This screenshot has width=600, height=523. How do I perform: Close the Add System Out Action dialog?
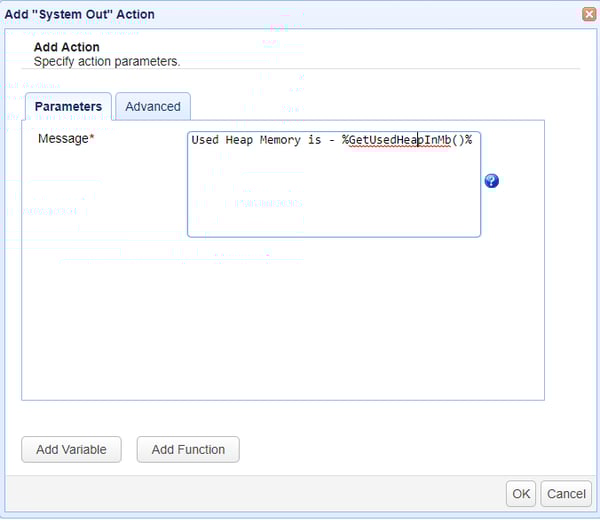click(589, 14)
